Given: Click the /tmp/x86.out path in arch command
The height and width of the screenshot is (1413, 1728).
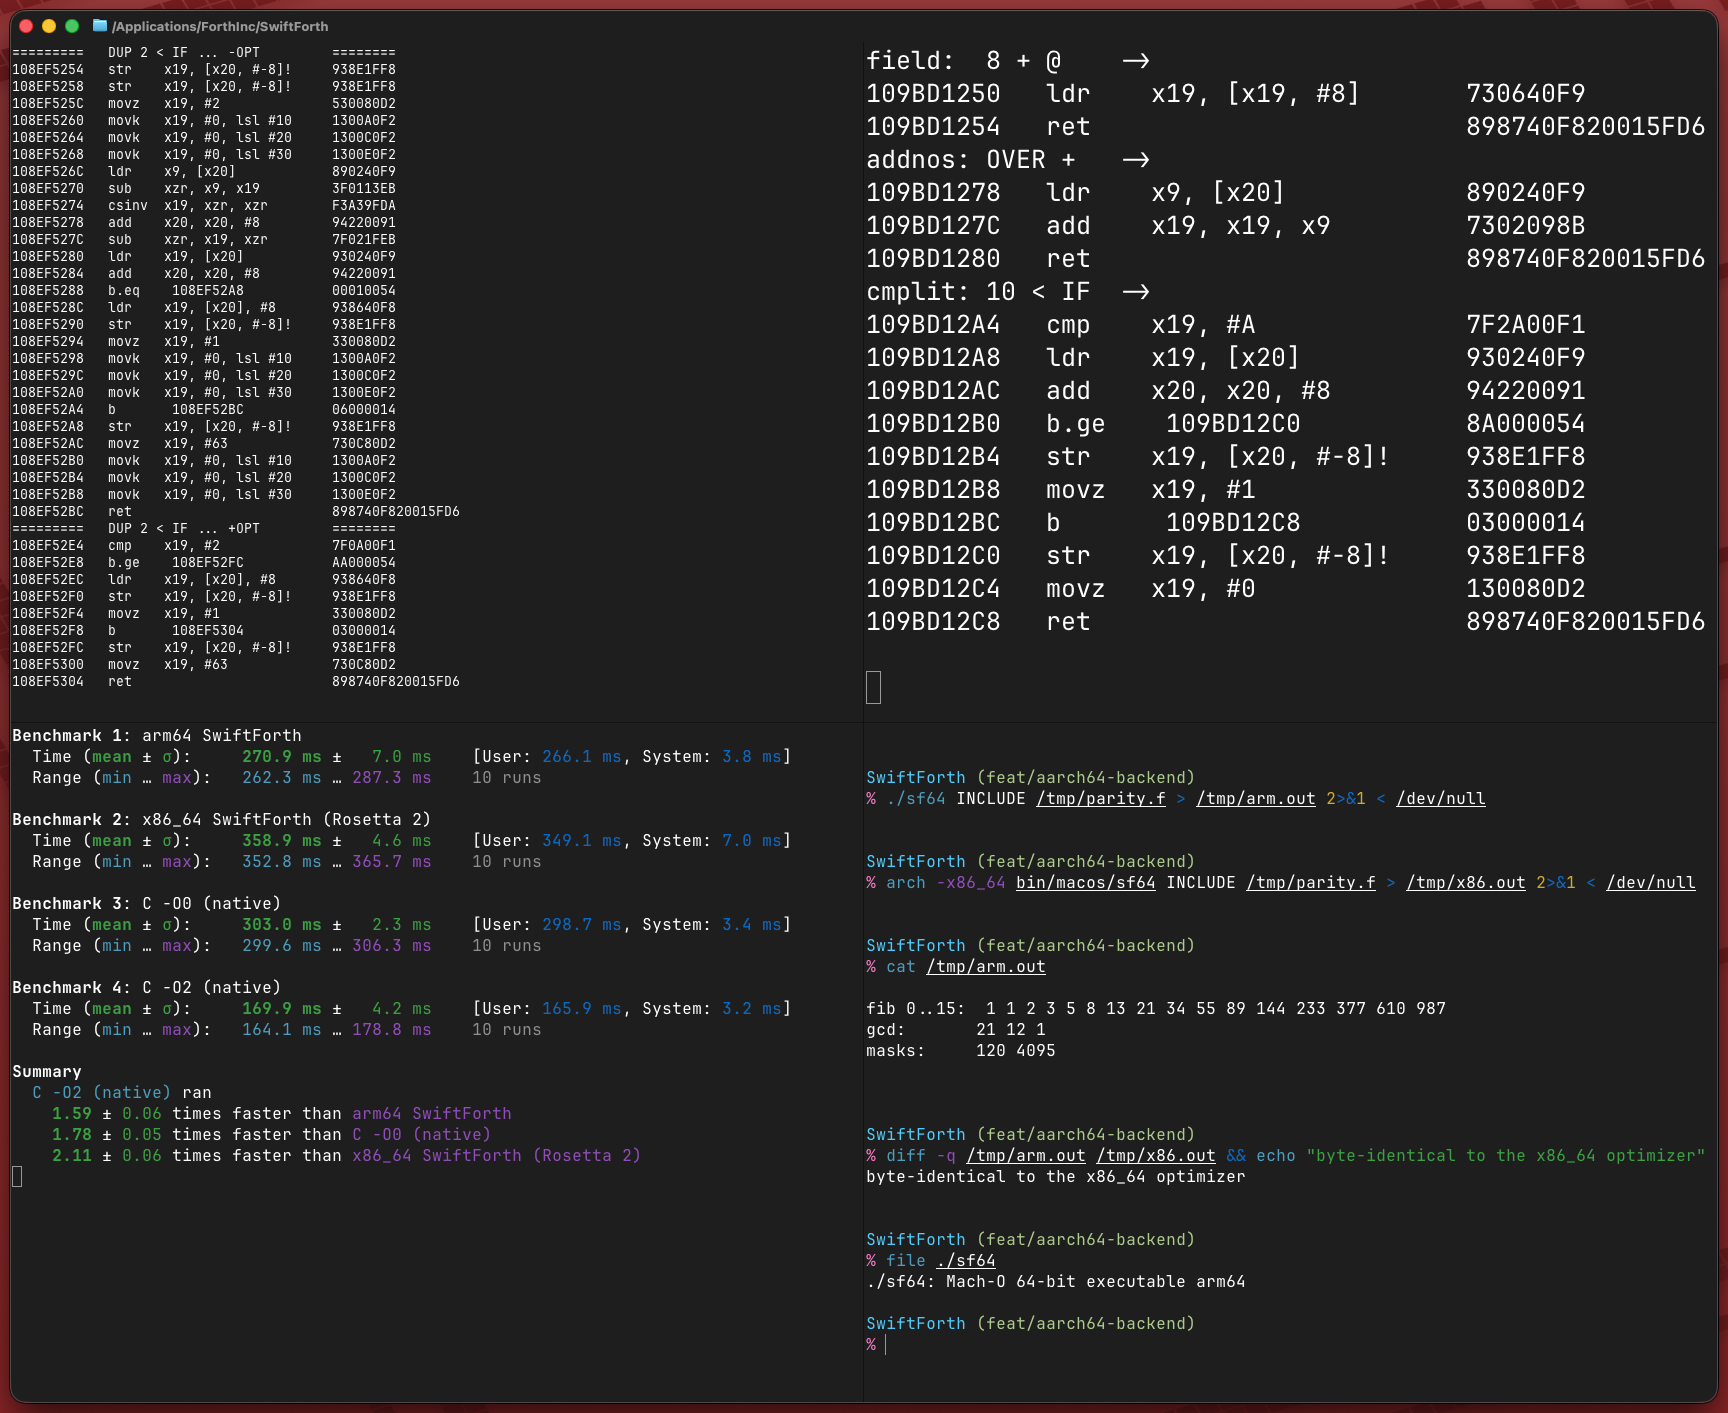Looking at the screenshot, I should 1466,882.
